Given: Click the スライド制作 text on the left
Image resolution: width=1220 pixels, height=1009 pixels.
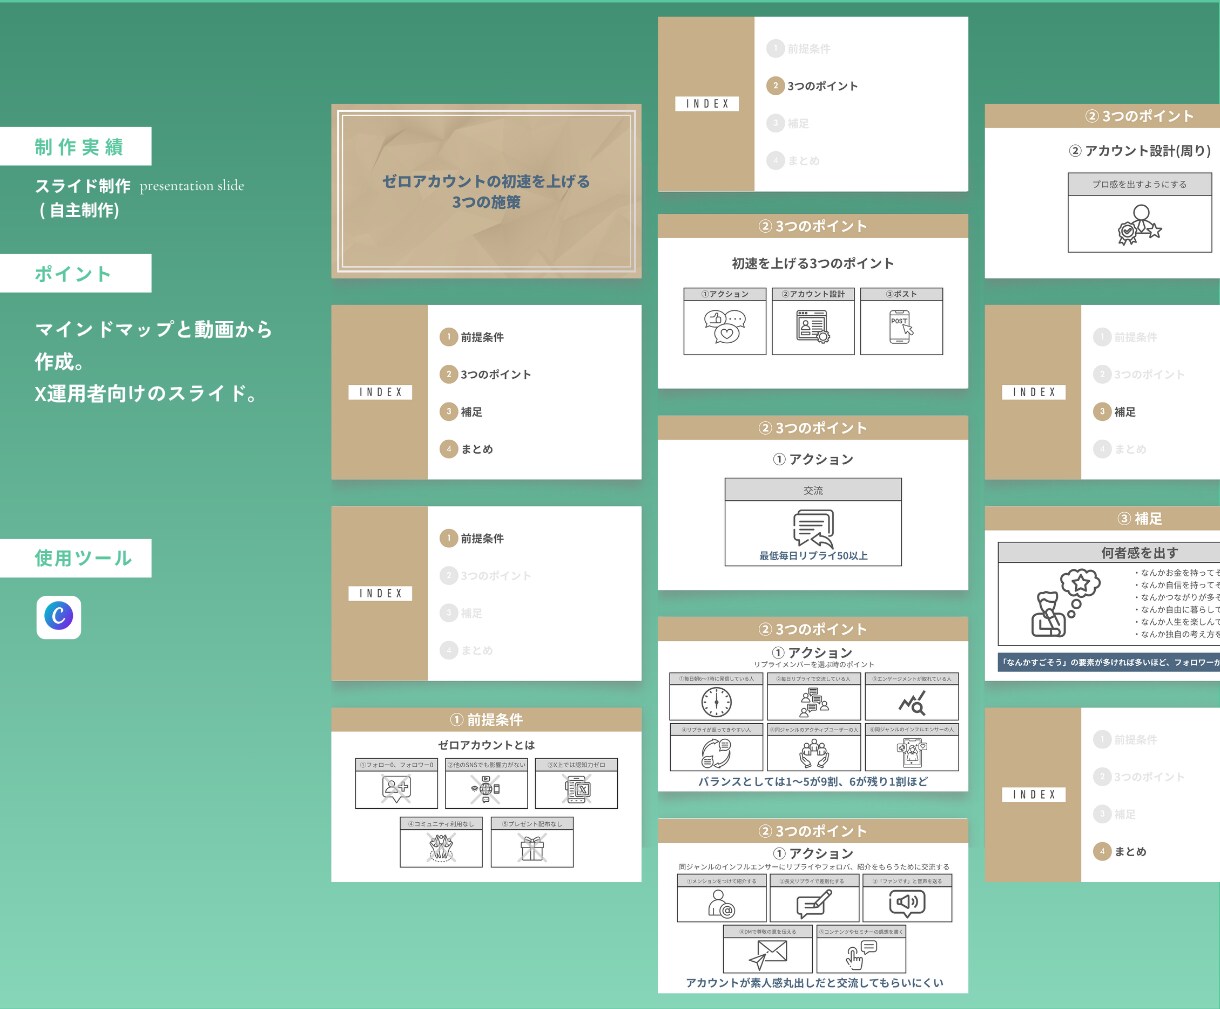Looking at the screenshot, I should tap(83, 186).
